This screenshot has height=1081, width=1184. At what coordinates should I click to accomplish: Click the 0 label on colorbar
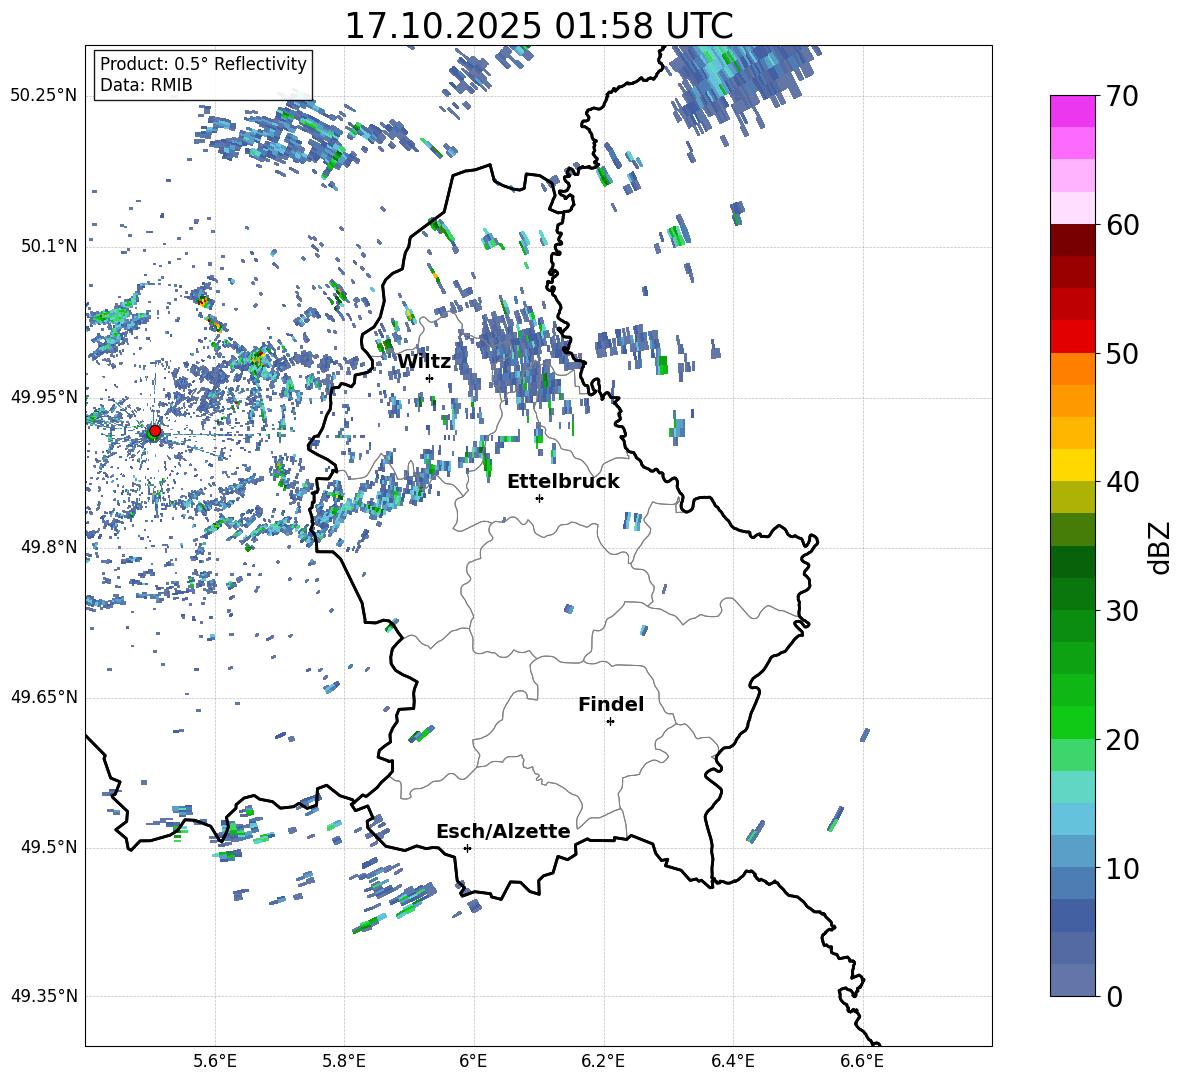pyautogui.click(x=1114, y=996)
